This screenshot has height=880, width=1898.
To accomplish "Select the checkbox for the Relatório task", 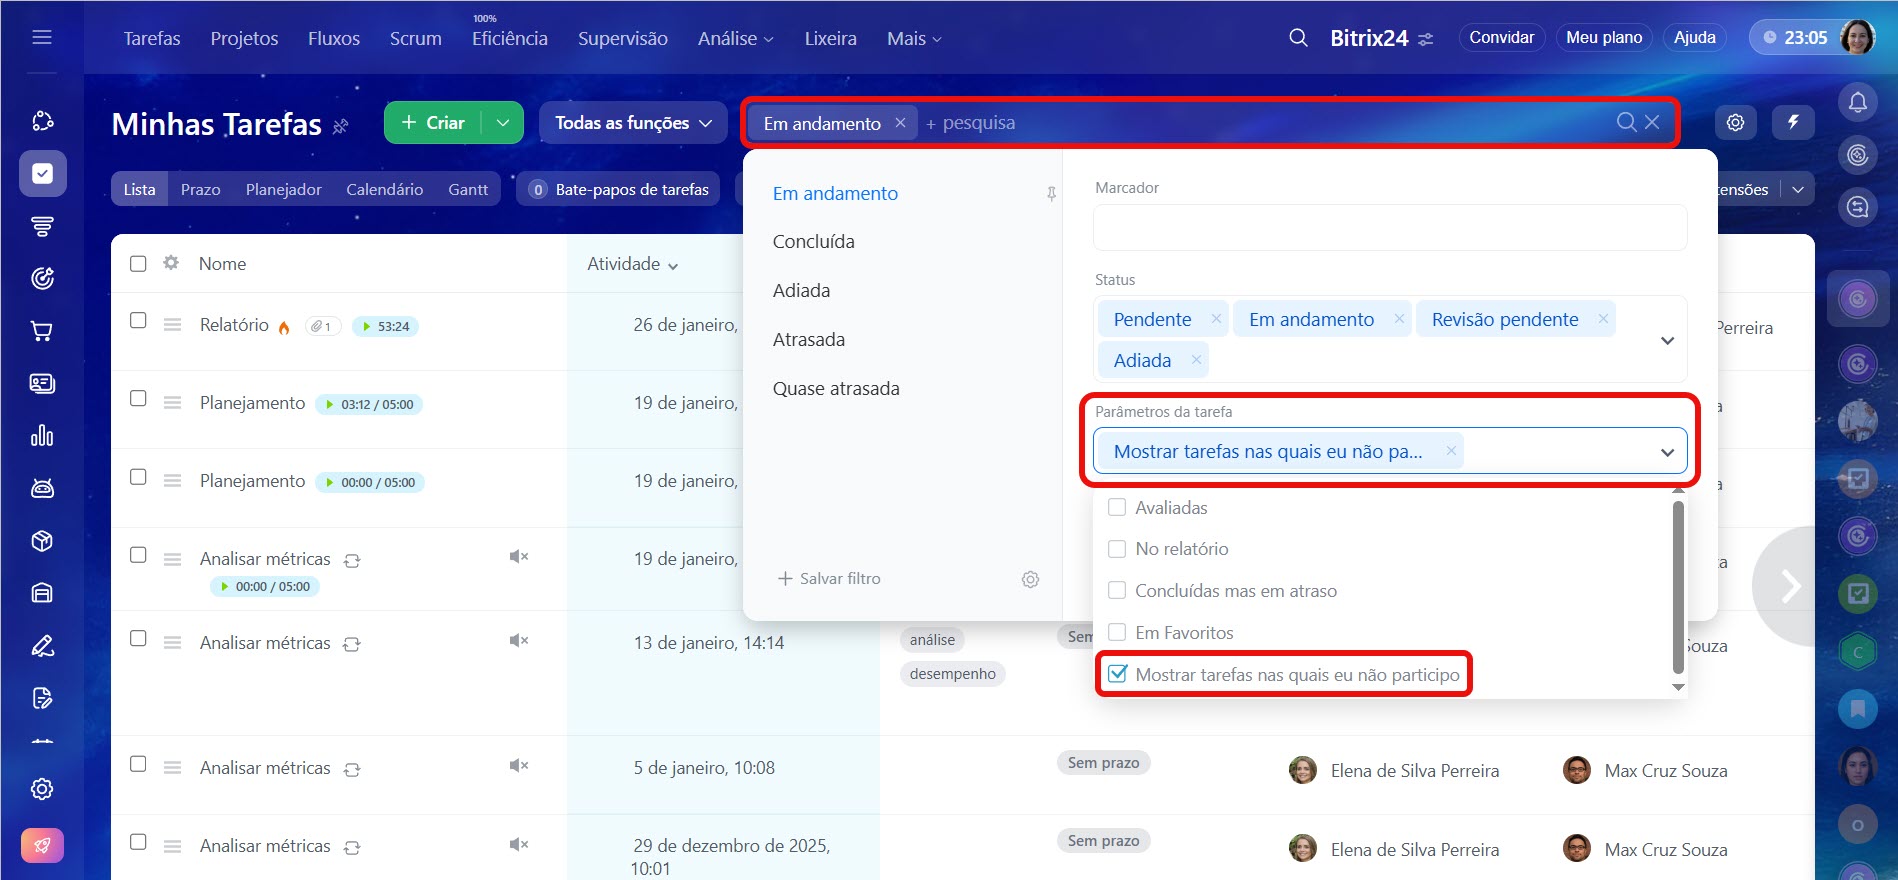I will [138, 321].
